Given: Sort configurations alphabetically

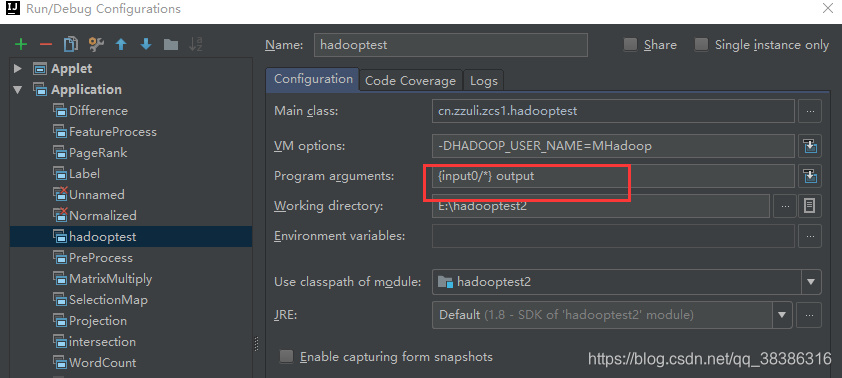Looking at the screenshot, I should 196,45.
